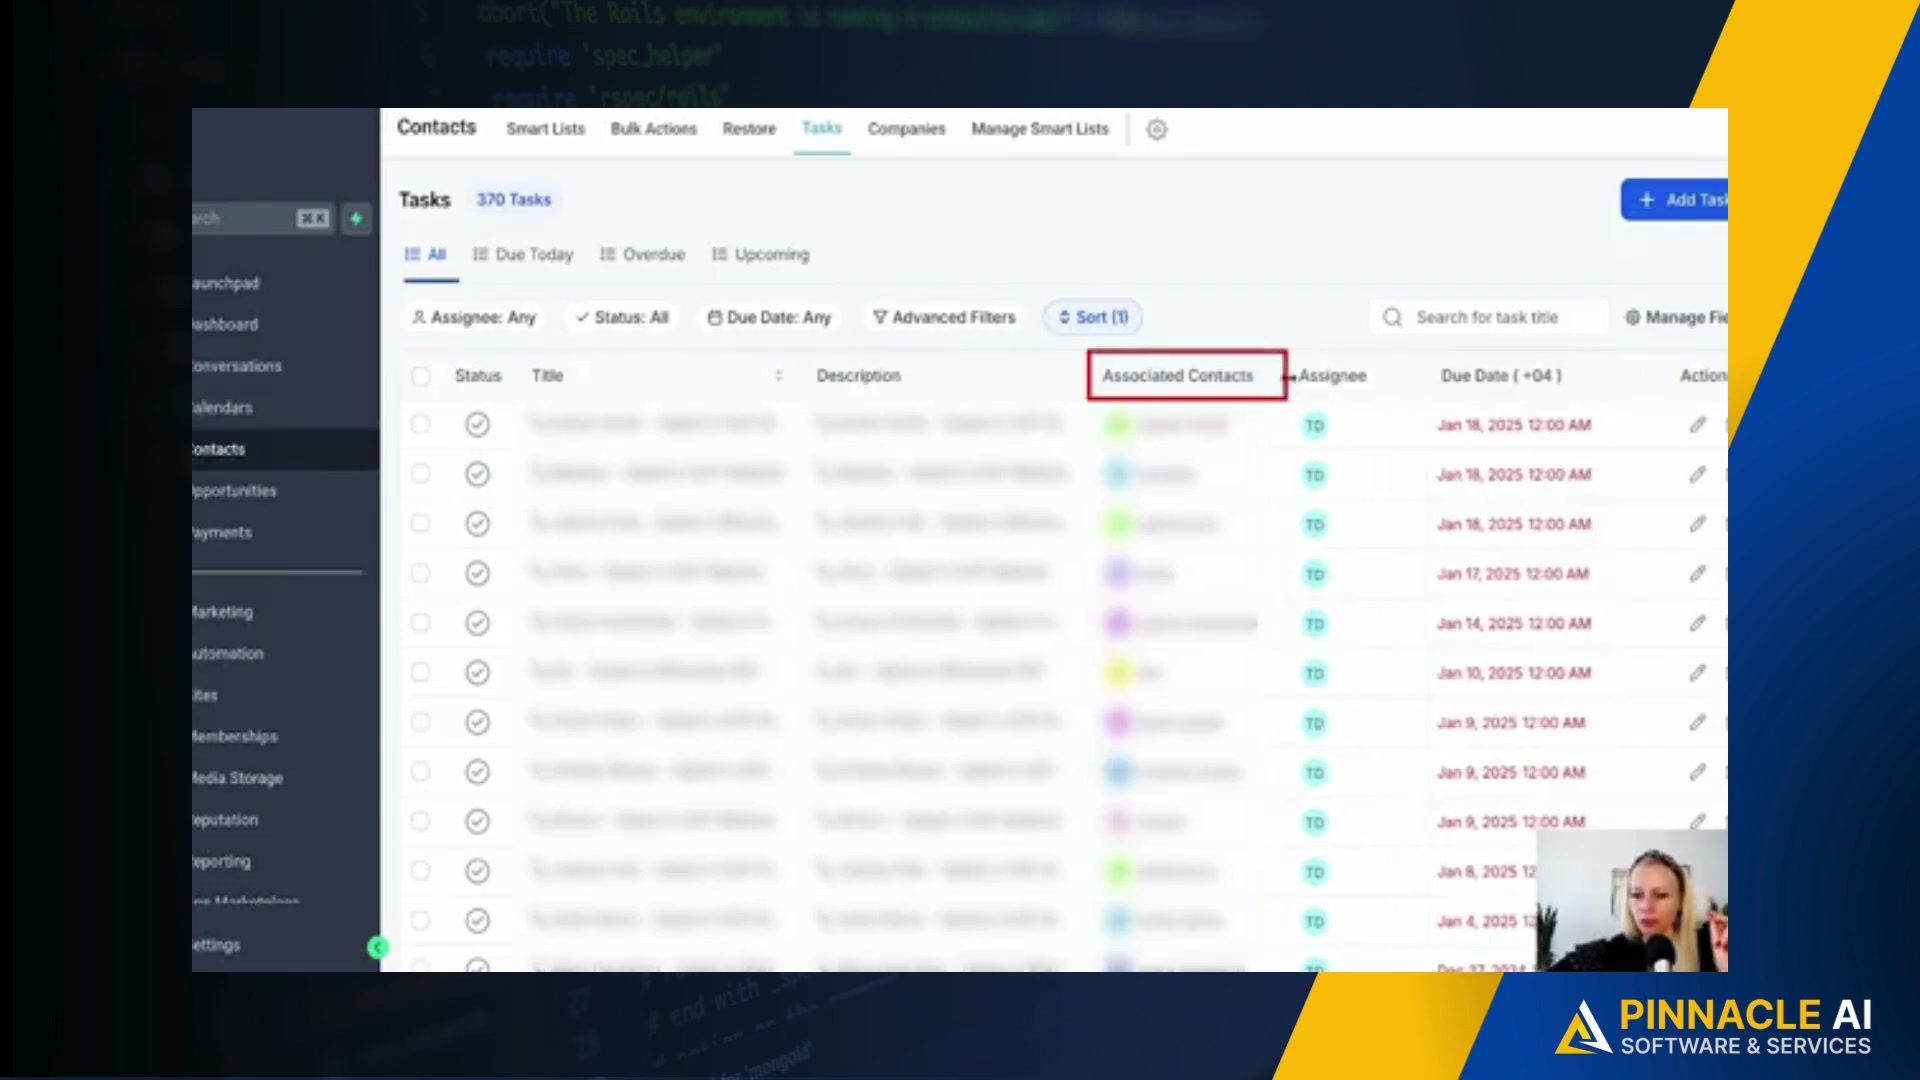Click the Add Task button
Image resolution: width=1920 pixels, height=1080 pixels.
[x=1675, y=200]
